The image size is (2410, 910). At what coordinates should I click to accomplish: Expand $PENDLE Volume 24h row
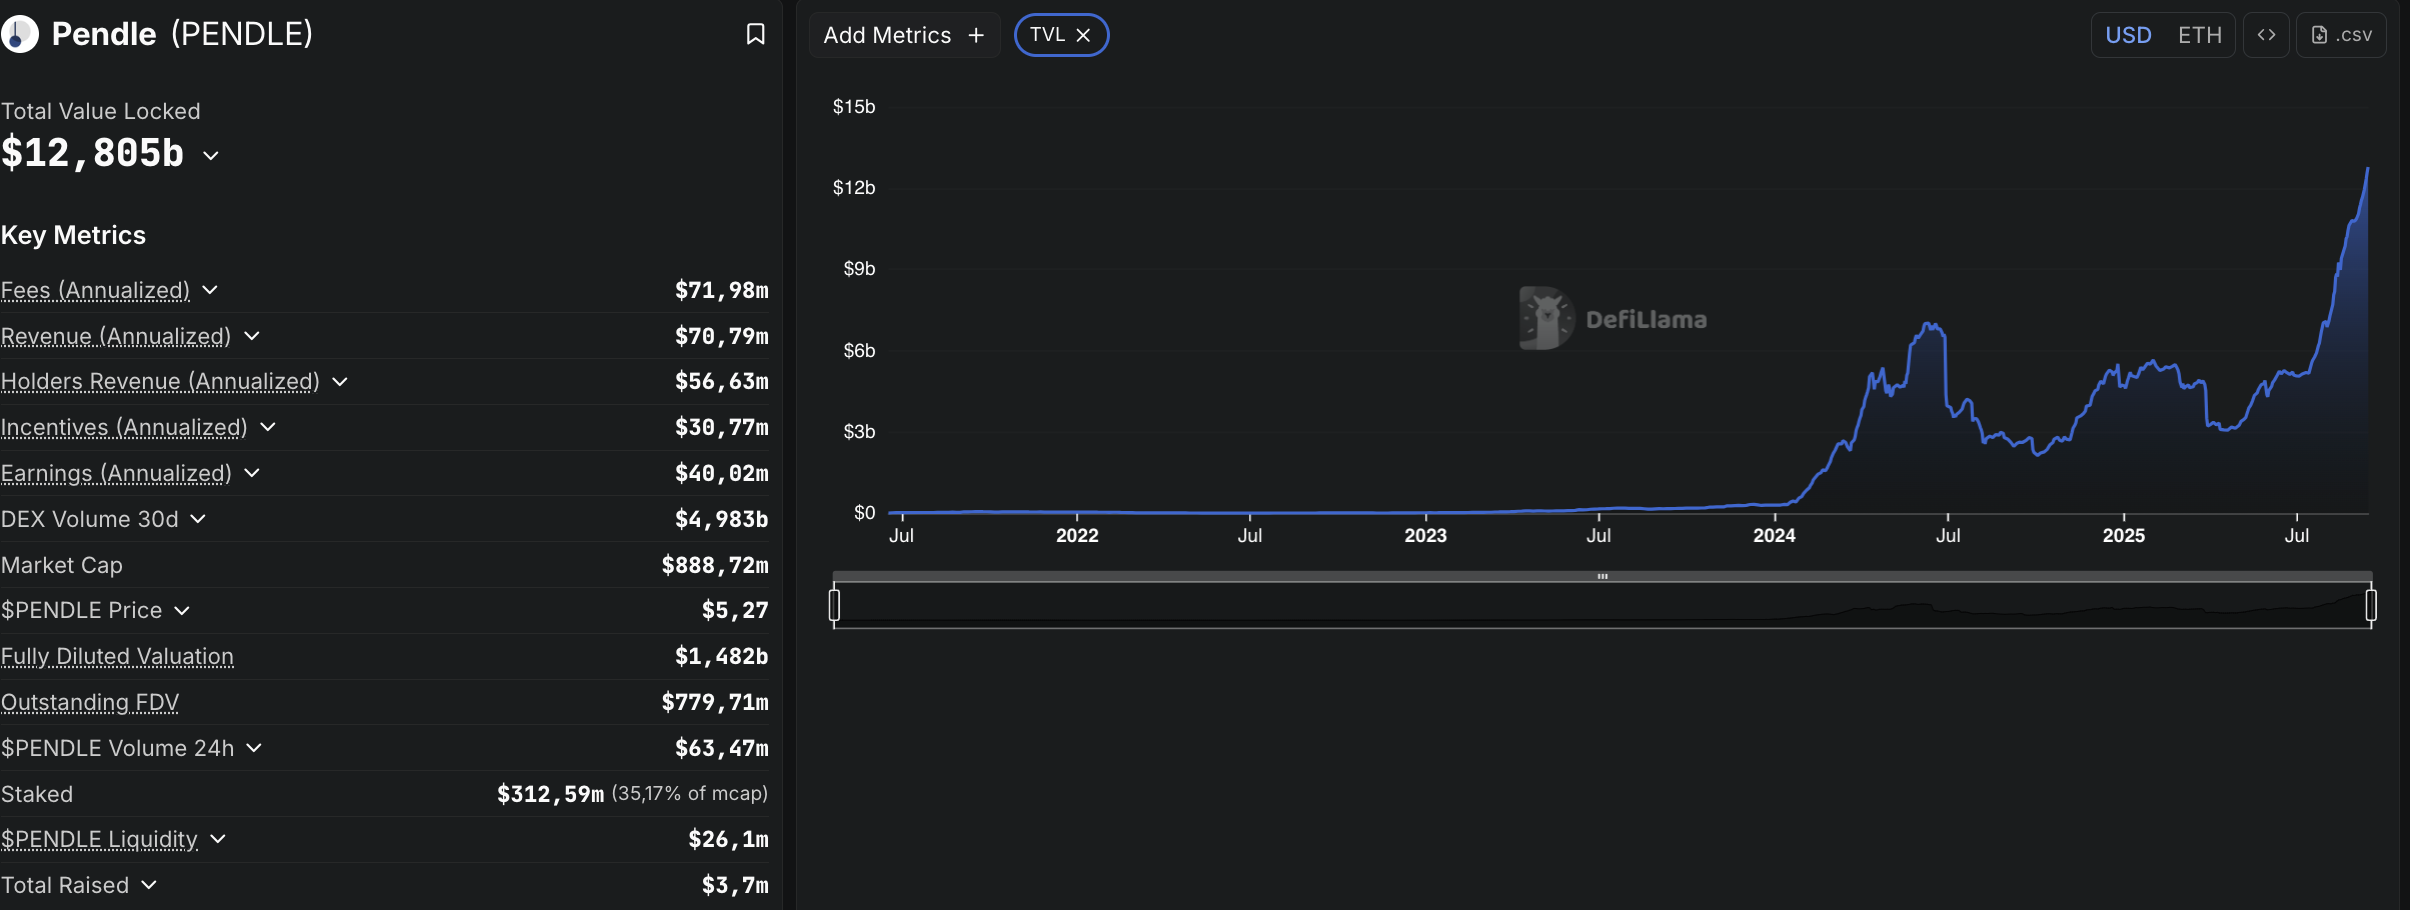[x=254, y=748]
